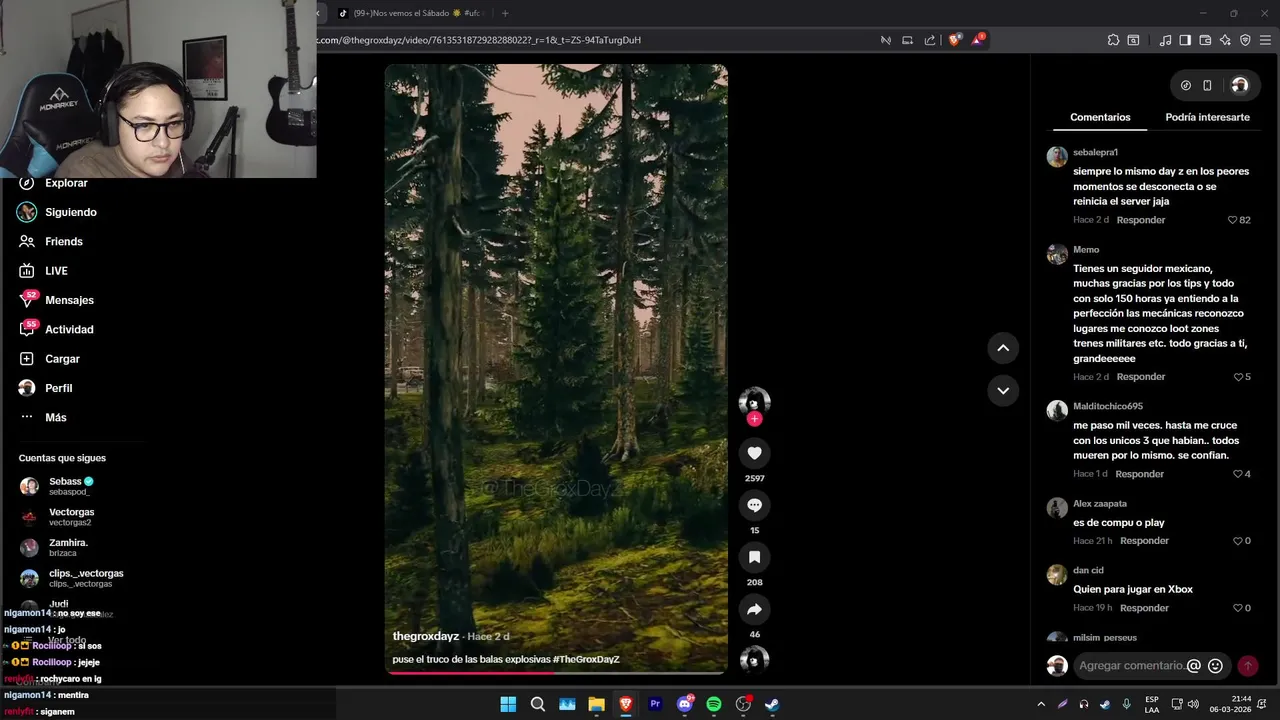Open Spotify from taskbar
This screenshot has height=720, width=1280.
tap(714, 704)
